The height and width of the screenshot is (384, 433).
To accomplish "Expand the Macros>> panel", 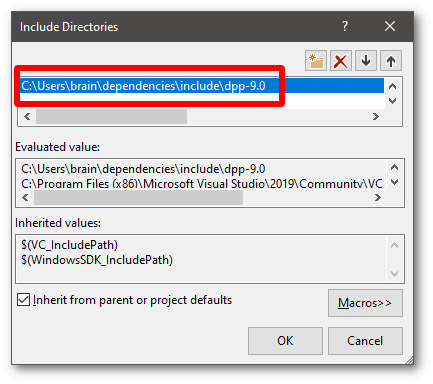I will [365, 303].
